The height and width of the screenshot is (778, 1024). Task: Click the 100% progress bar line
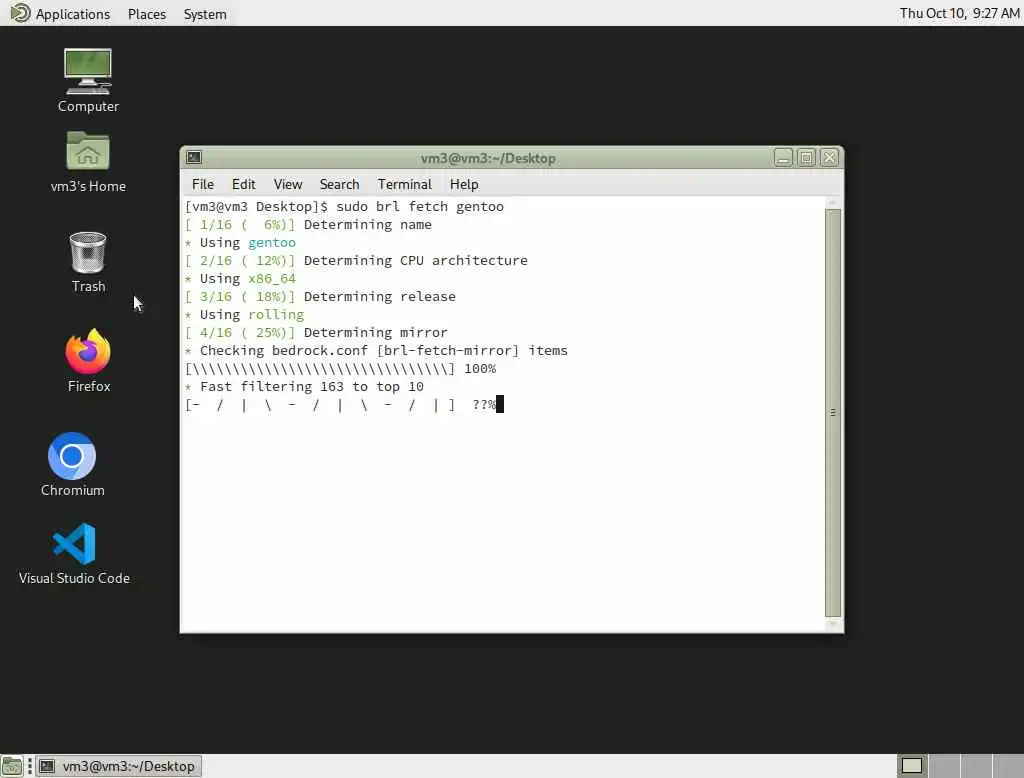point(341,368)
